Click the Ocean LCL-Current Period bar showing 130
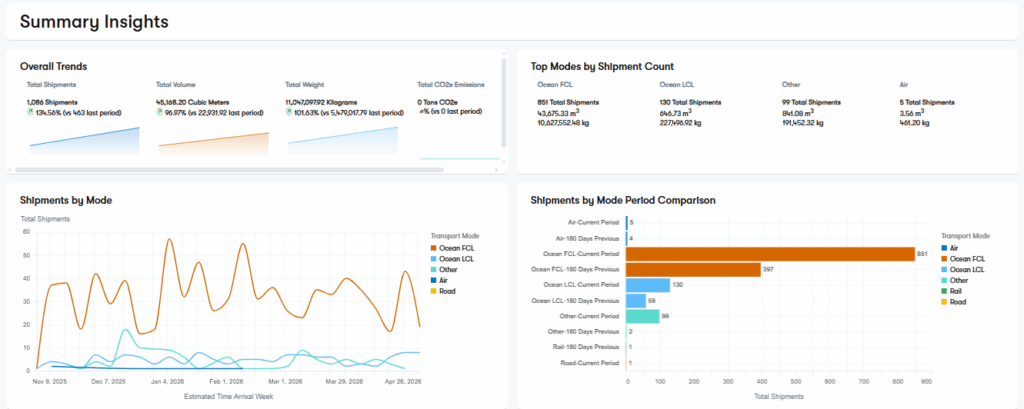Screen dimensions: 1024x409 648,285
